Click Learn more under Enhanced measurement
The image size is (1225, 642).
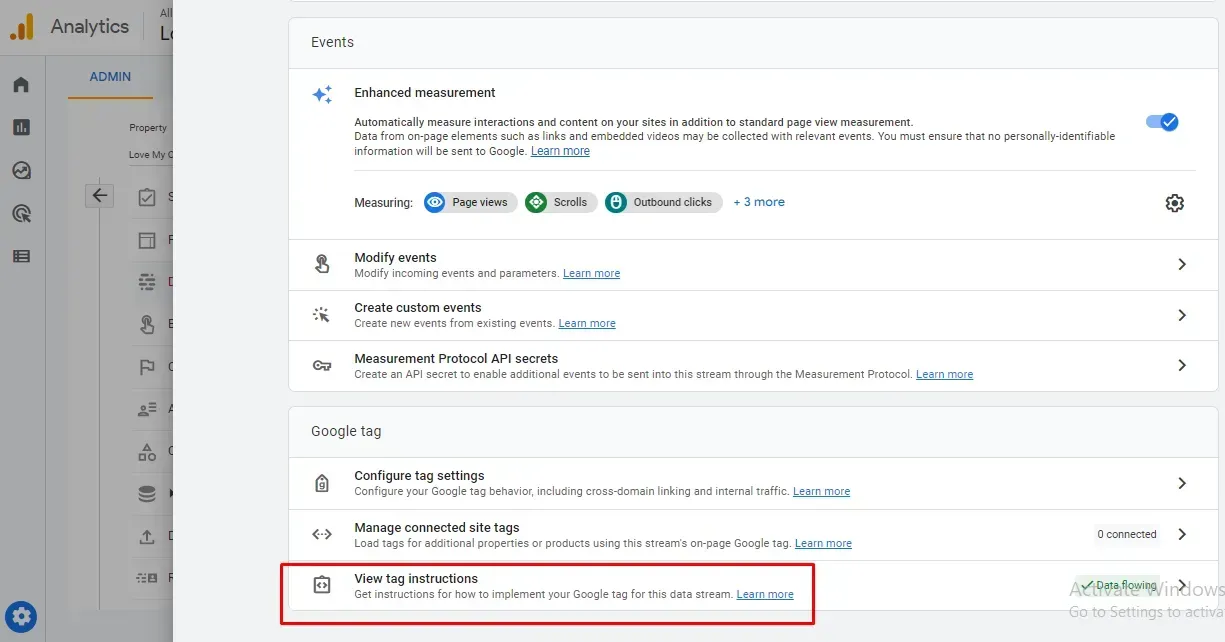(x=560, y=151)
